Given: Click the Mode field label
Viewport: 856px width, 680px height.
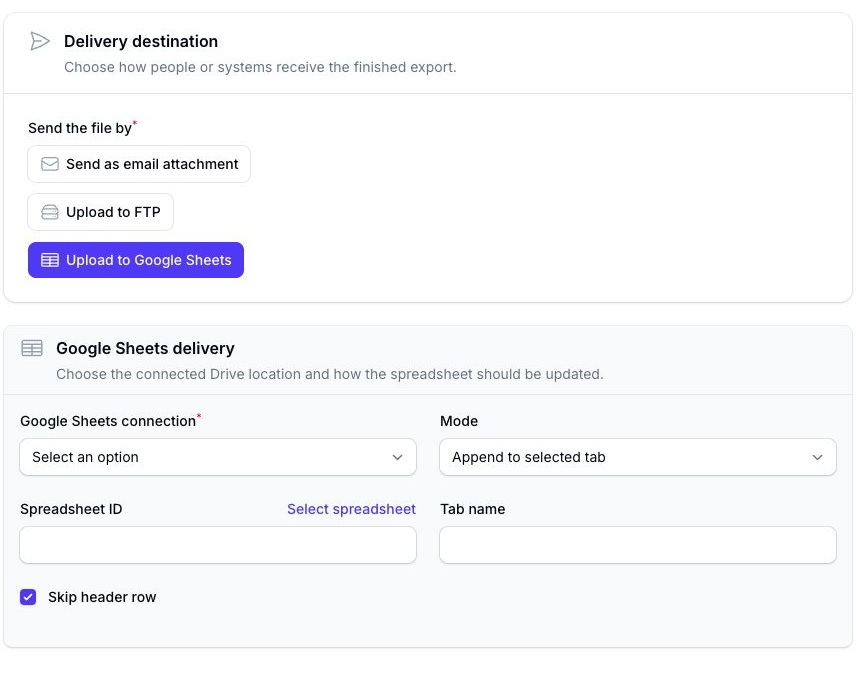Looking at the screenshot, I should click(x=459, y=421).
